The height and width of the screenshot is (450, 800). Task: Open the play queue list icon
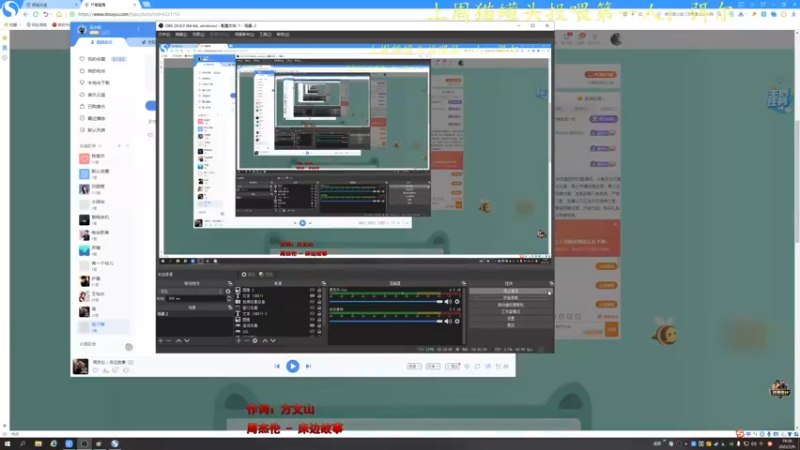(502, 366)
